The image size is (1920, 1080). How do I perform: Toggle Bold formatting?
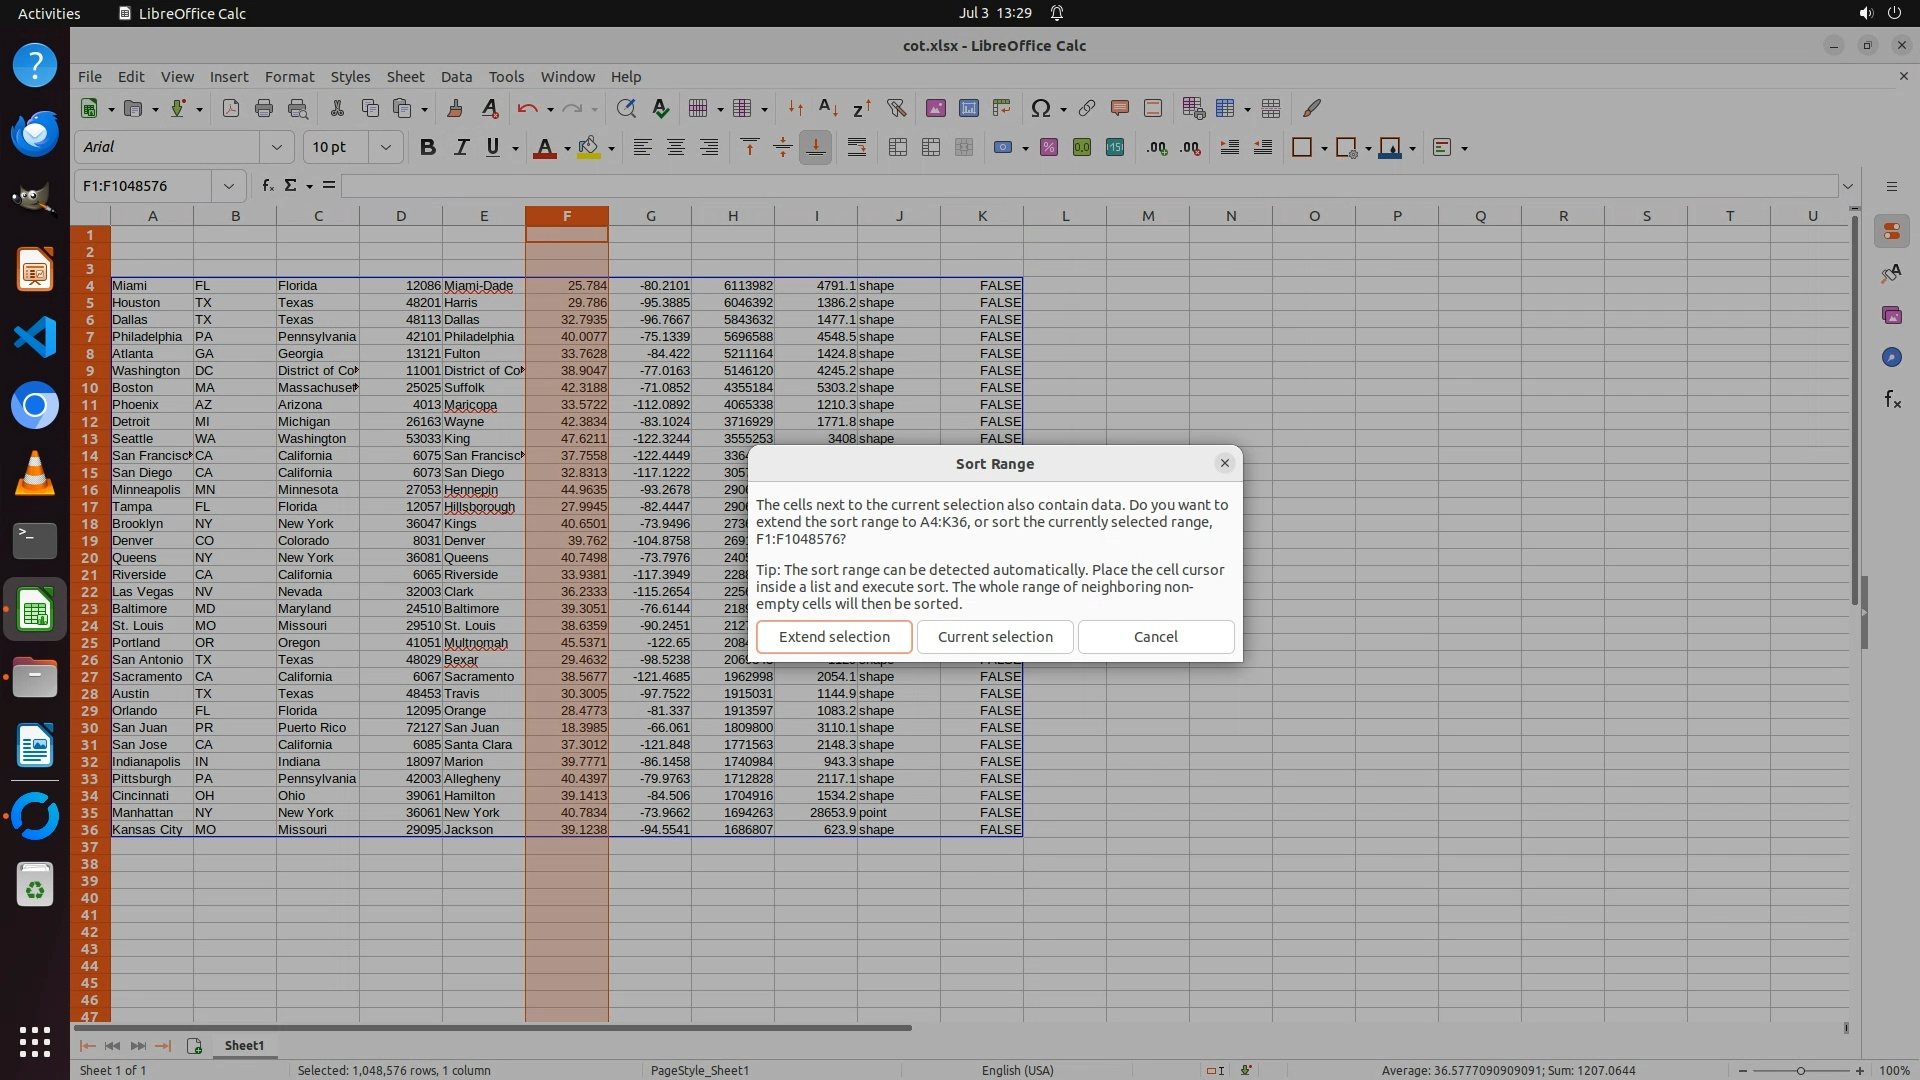point(428,147)
